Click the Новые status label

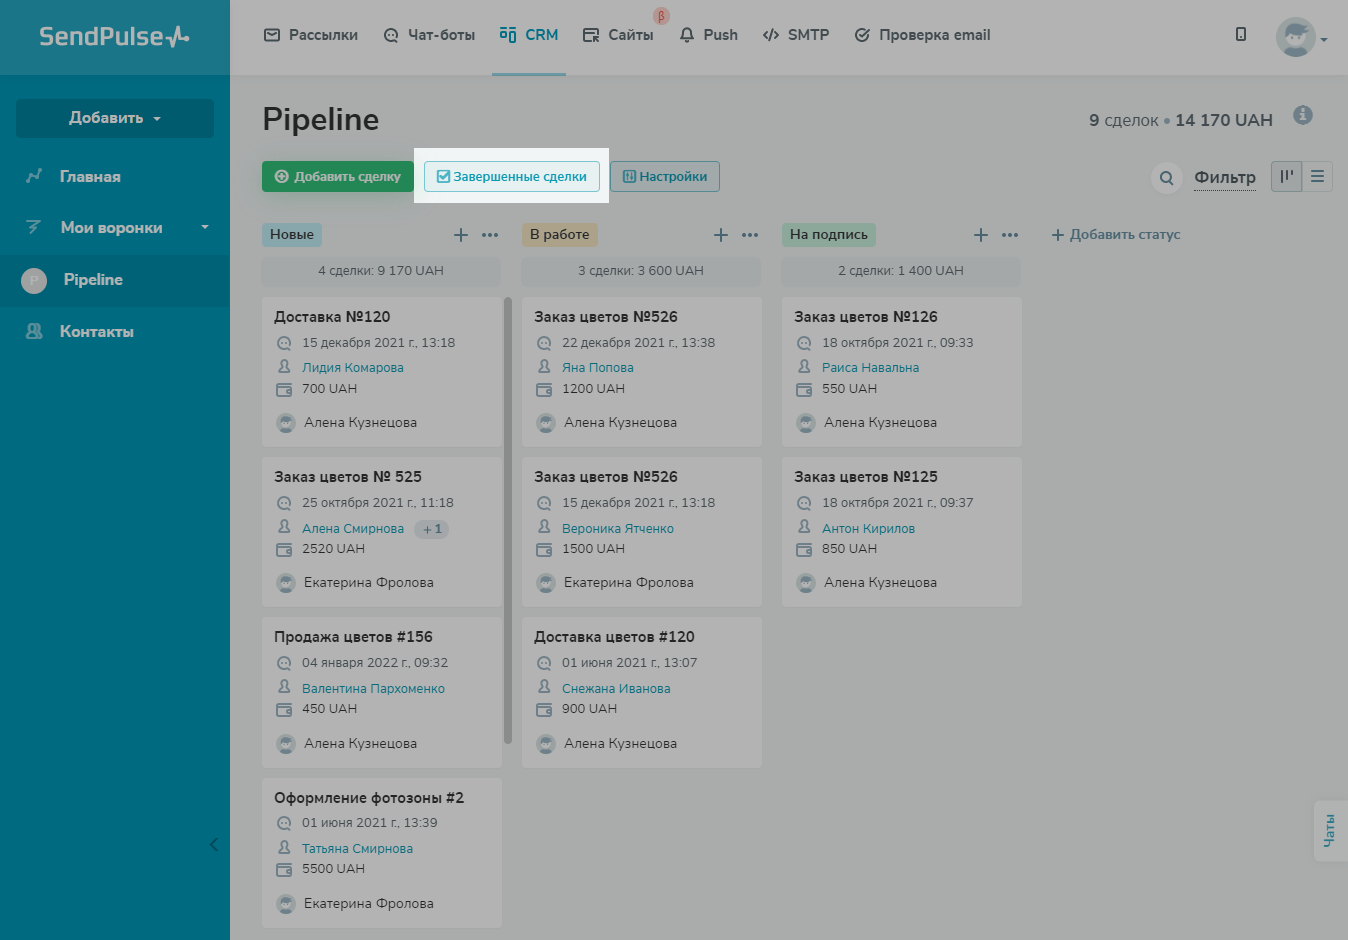[292, 235]
